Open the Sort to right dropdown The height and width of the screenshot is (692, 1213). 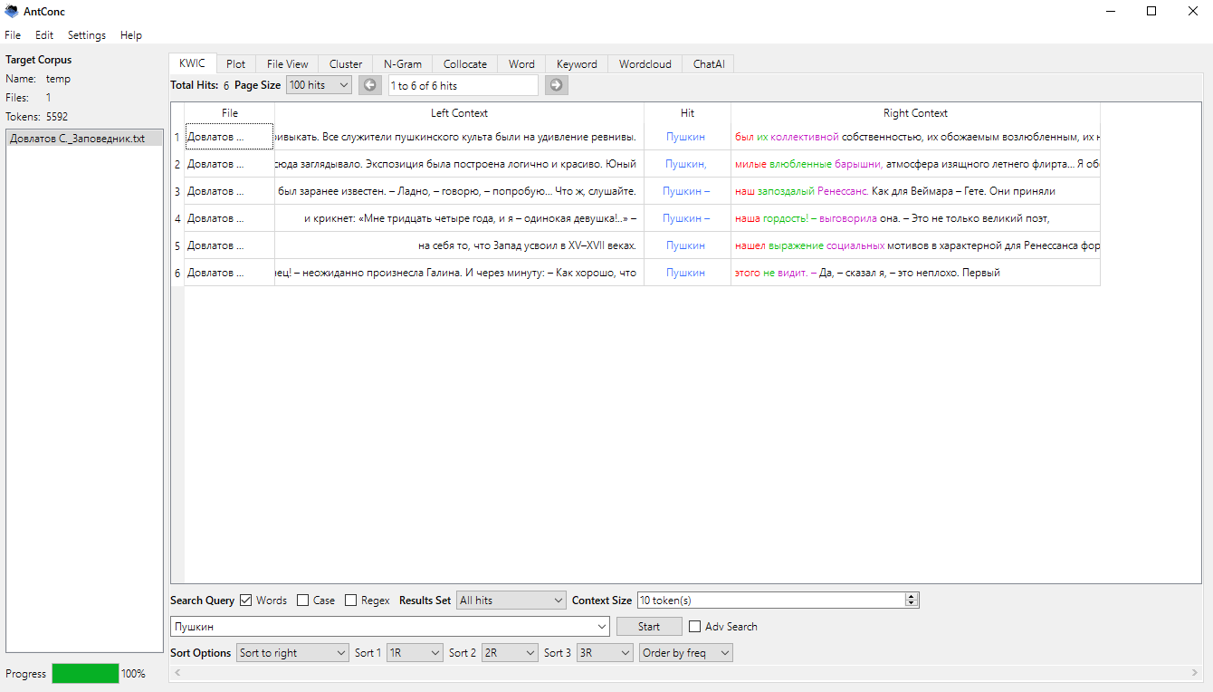click(x=292, y=652)
